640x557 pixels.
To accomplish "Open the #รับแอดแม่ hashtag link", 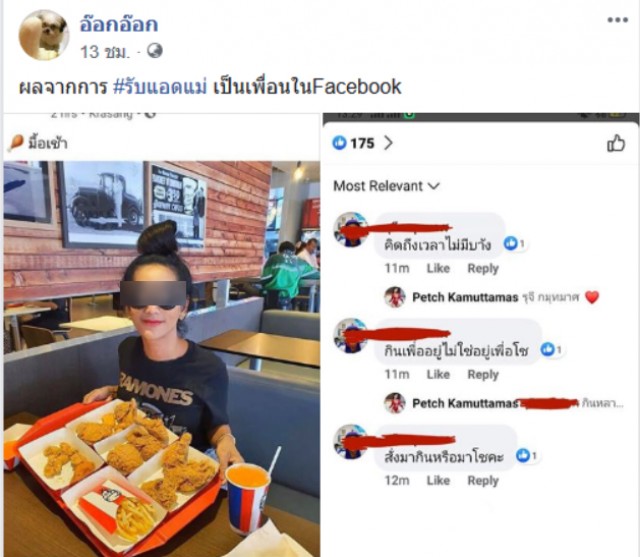I will tap(160, 87).
